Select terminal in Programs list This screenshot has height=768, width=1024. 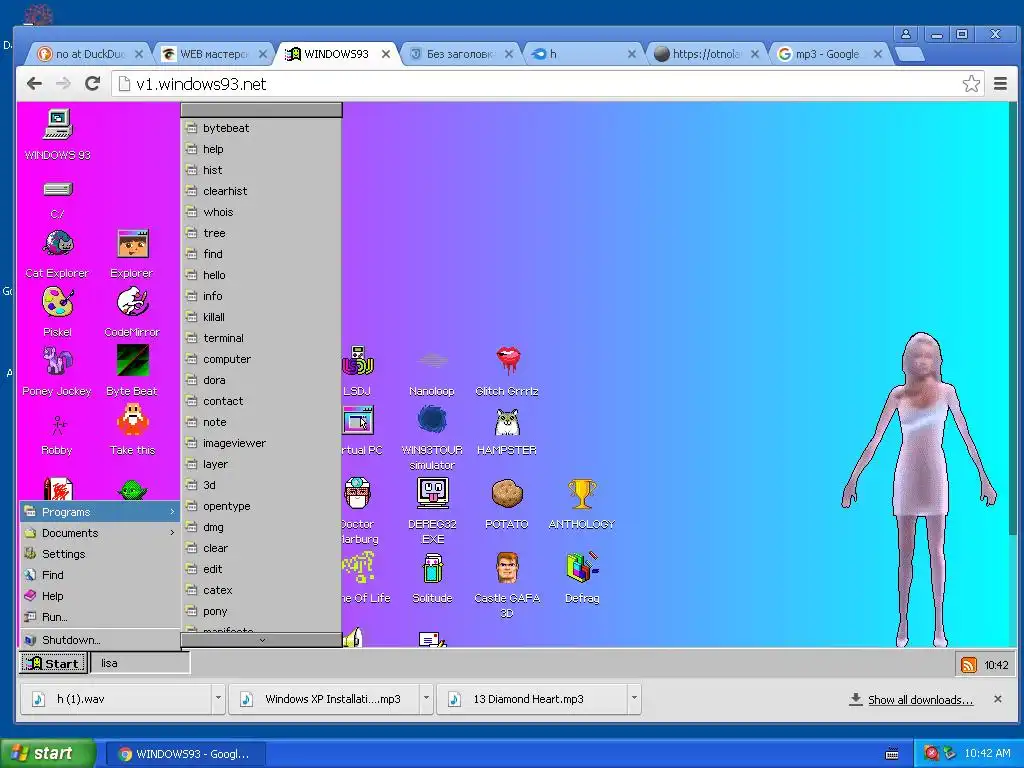pos(261,338)
